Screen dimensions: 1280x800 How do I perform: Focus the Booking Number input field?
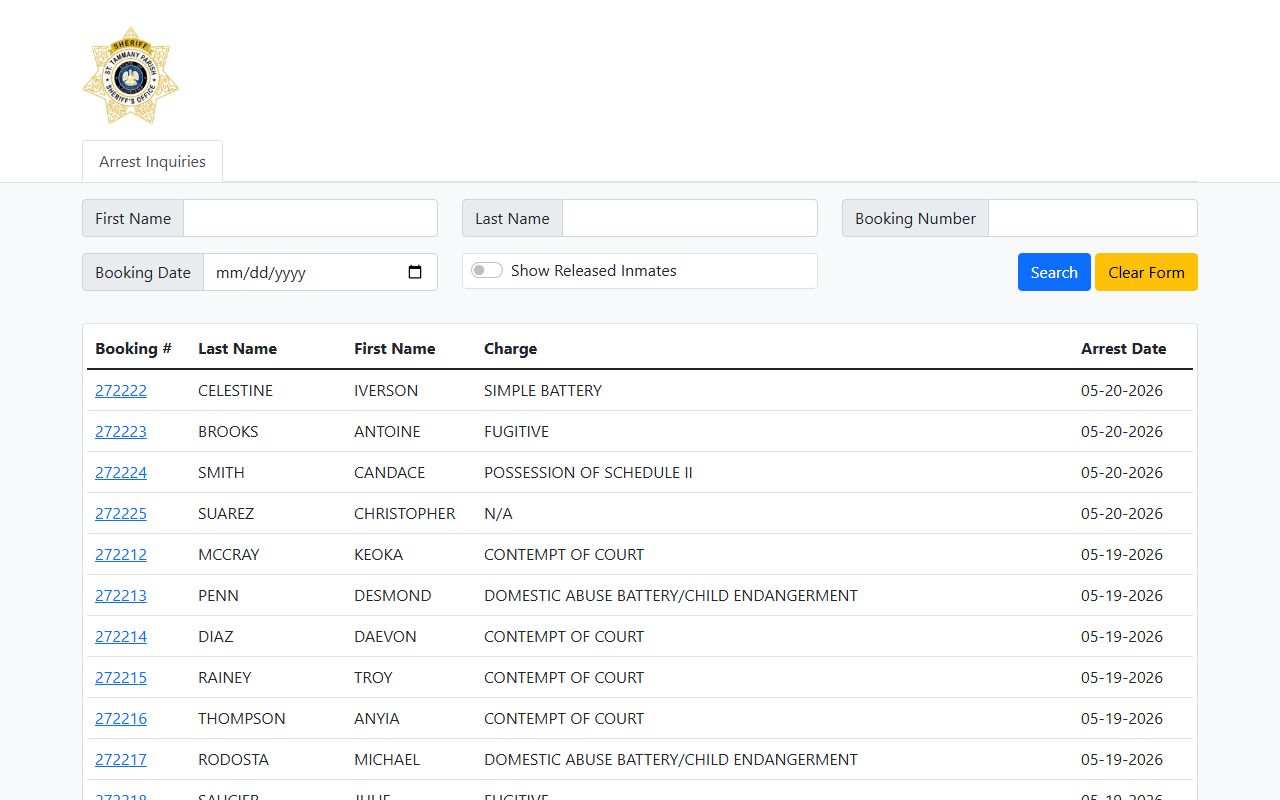(1092, 218)
